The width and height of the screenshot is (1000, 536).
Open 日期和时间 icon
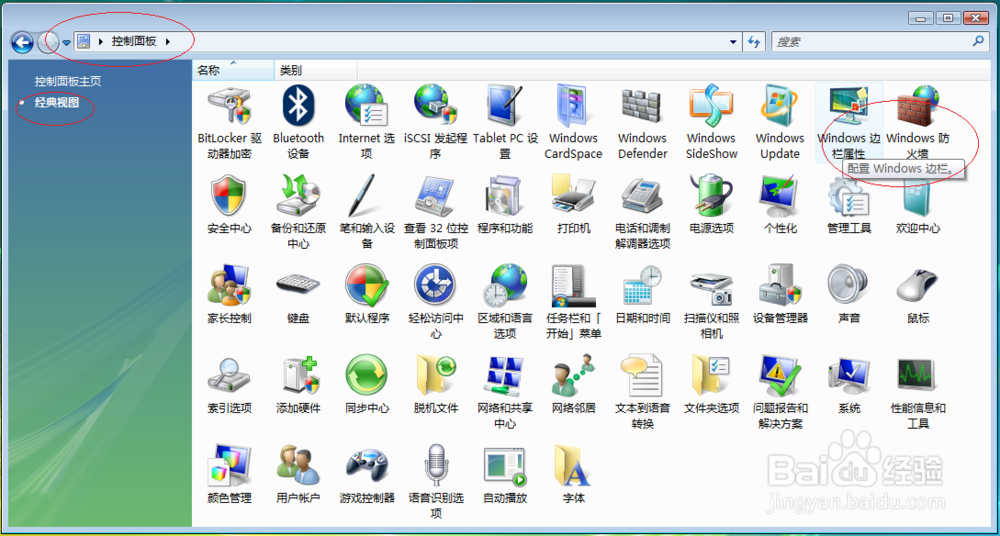pos(642,286)
